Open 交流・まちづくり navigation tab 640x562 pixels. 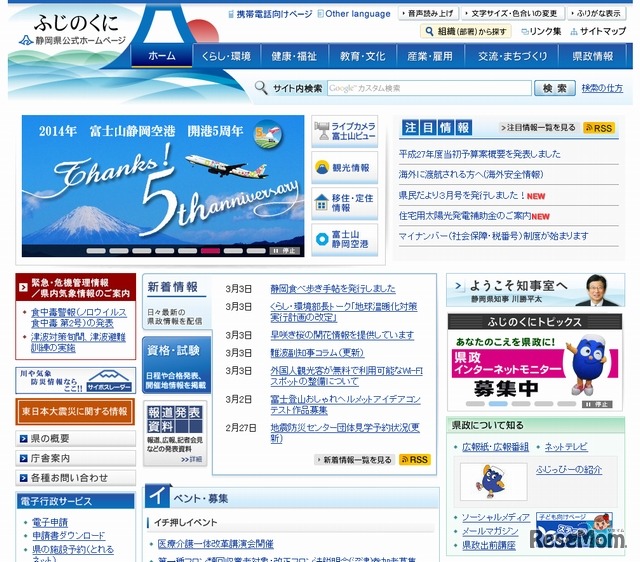[x=512, y=56]
